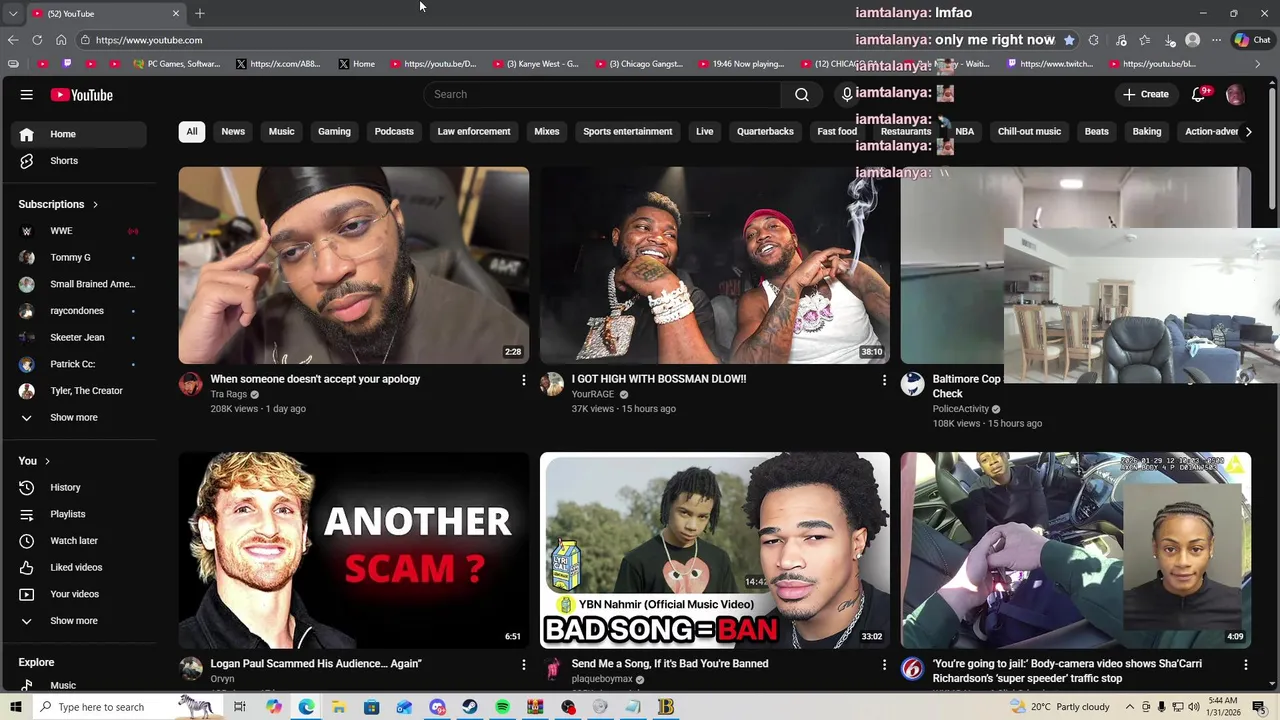Show more bookmarks with chevron

(1258, 64)
